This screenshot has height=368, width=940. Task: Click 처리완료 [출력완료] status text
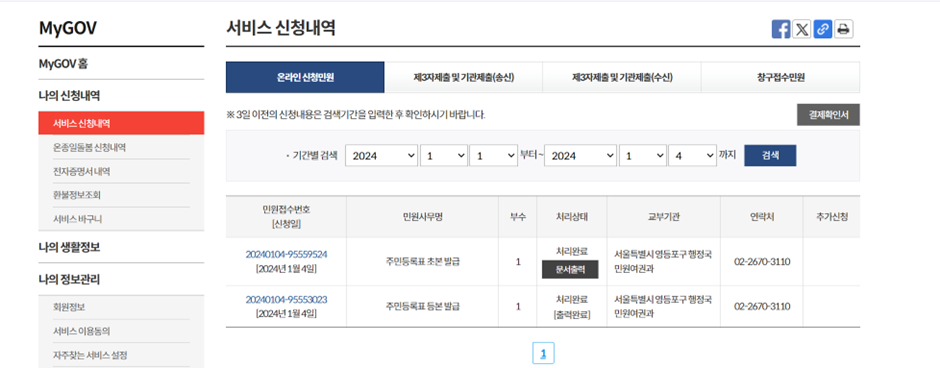(x=571, y=306)
